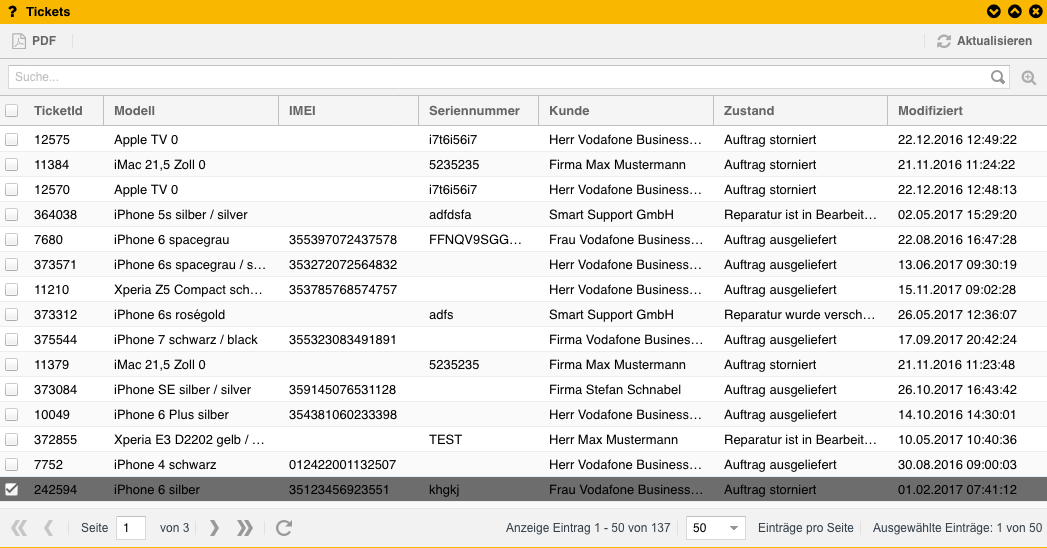Refresh the list with Aktualisieren
This screenshot has height=548, width=1047.
pyautogui.click(x=984, y=41)
